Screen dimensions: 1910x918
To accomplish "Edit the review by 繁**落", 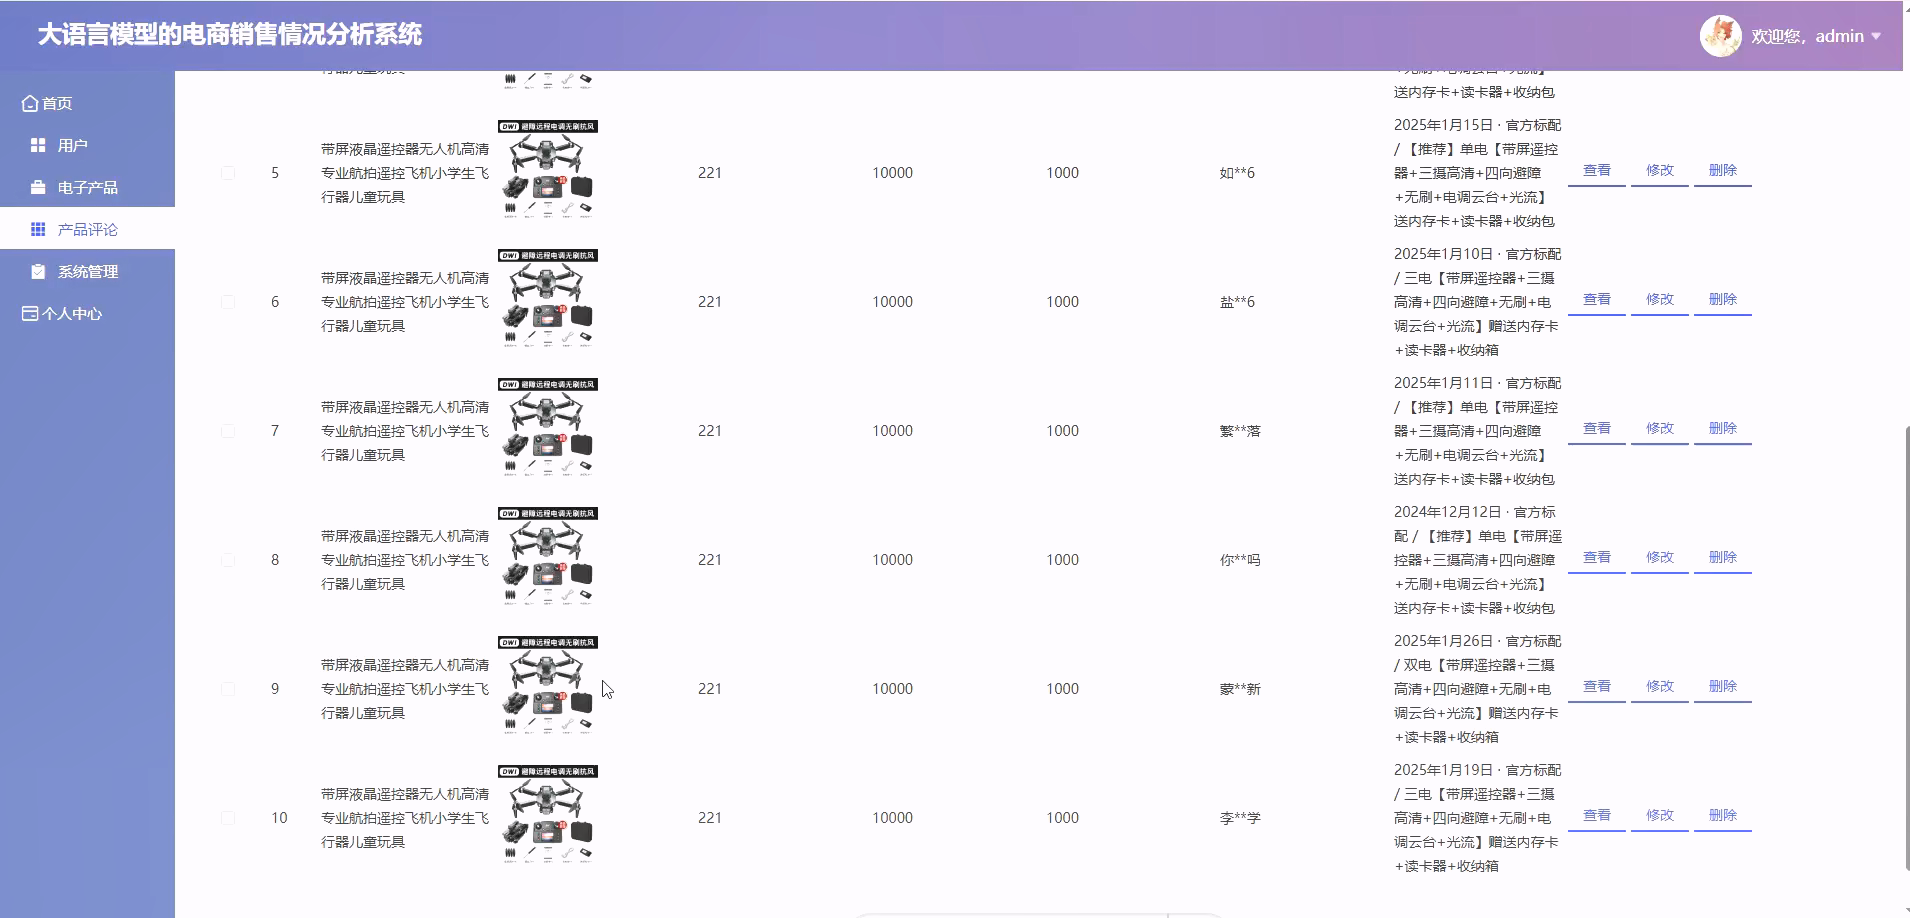I will [x=1660, y=429].
